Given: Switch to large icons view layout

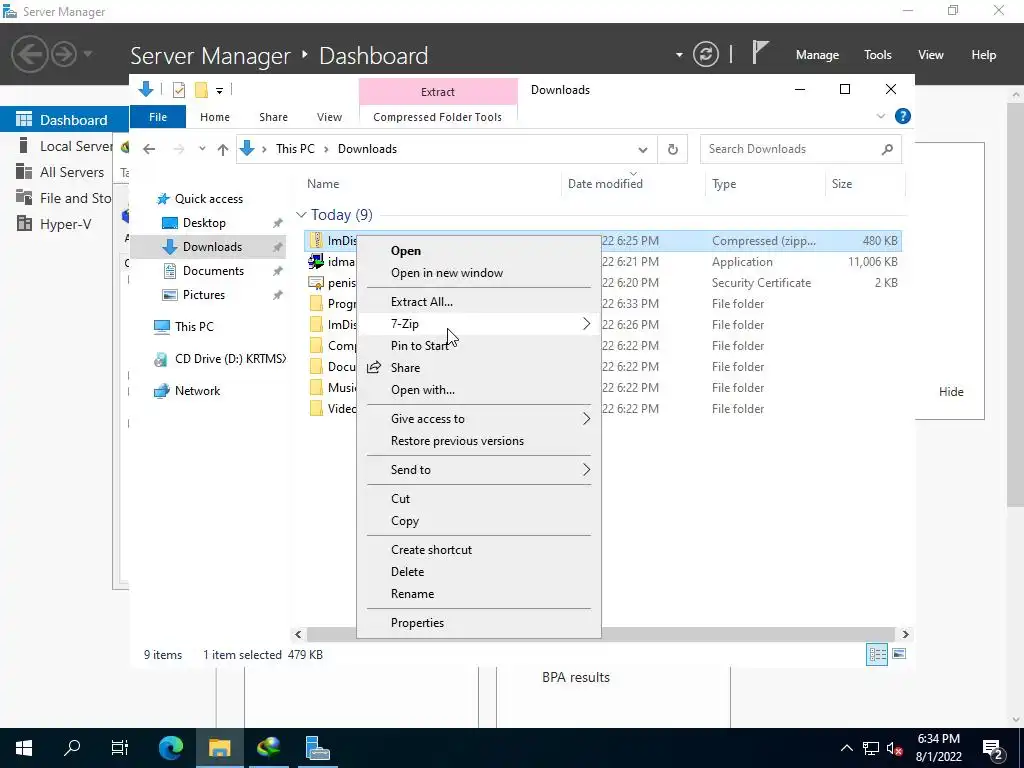Looking at the screenshot, I should coord(899,654).
